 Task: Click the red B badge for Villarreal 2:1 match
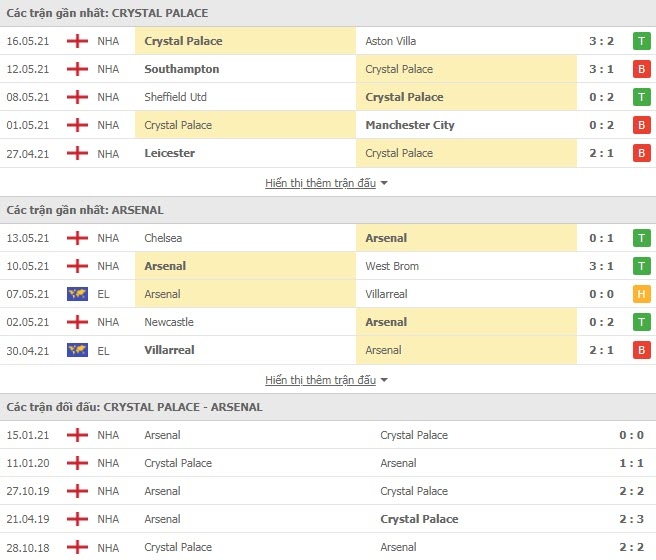pos(641,350)
